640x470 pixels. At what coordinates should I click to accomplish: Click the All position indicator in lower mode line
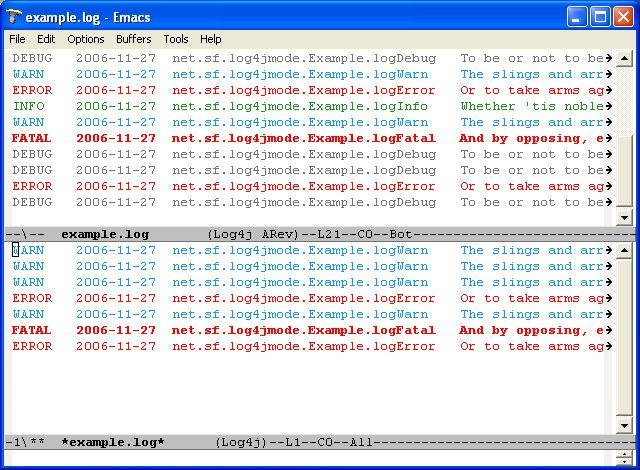coord(361,442)
